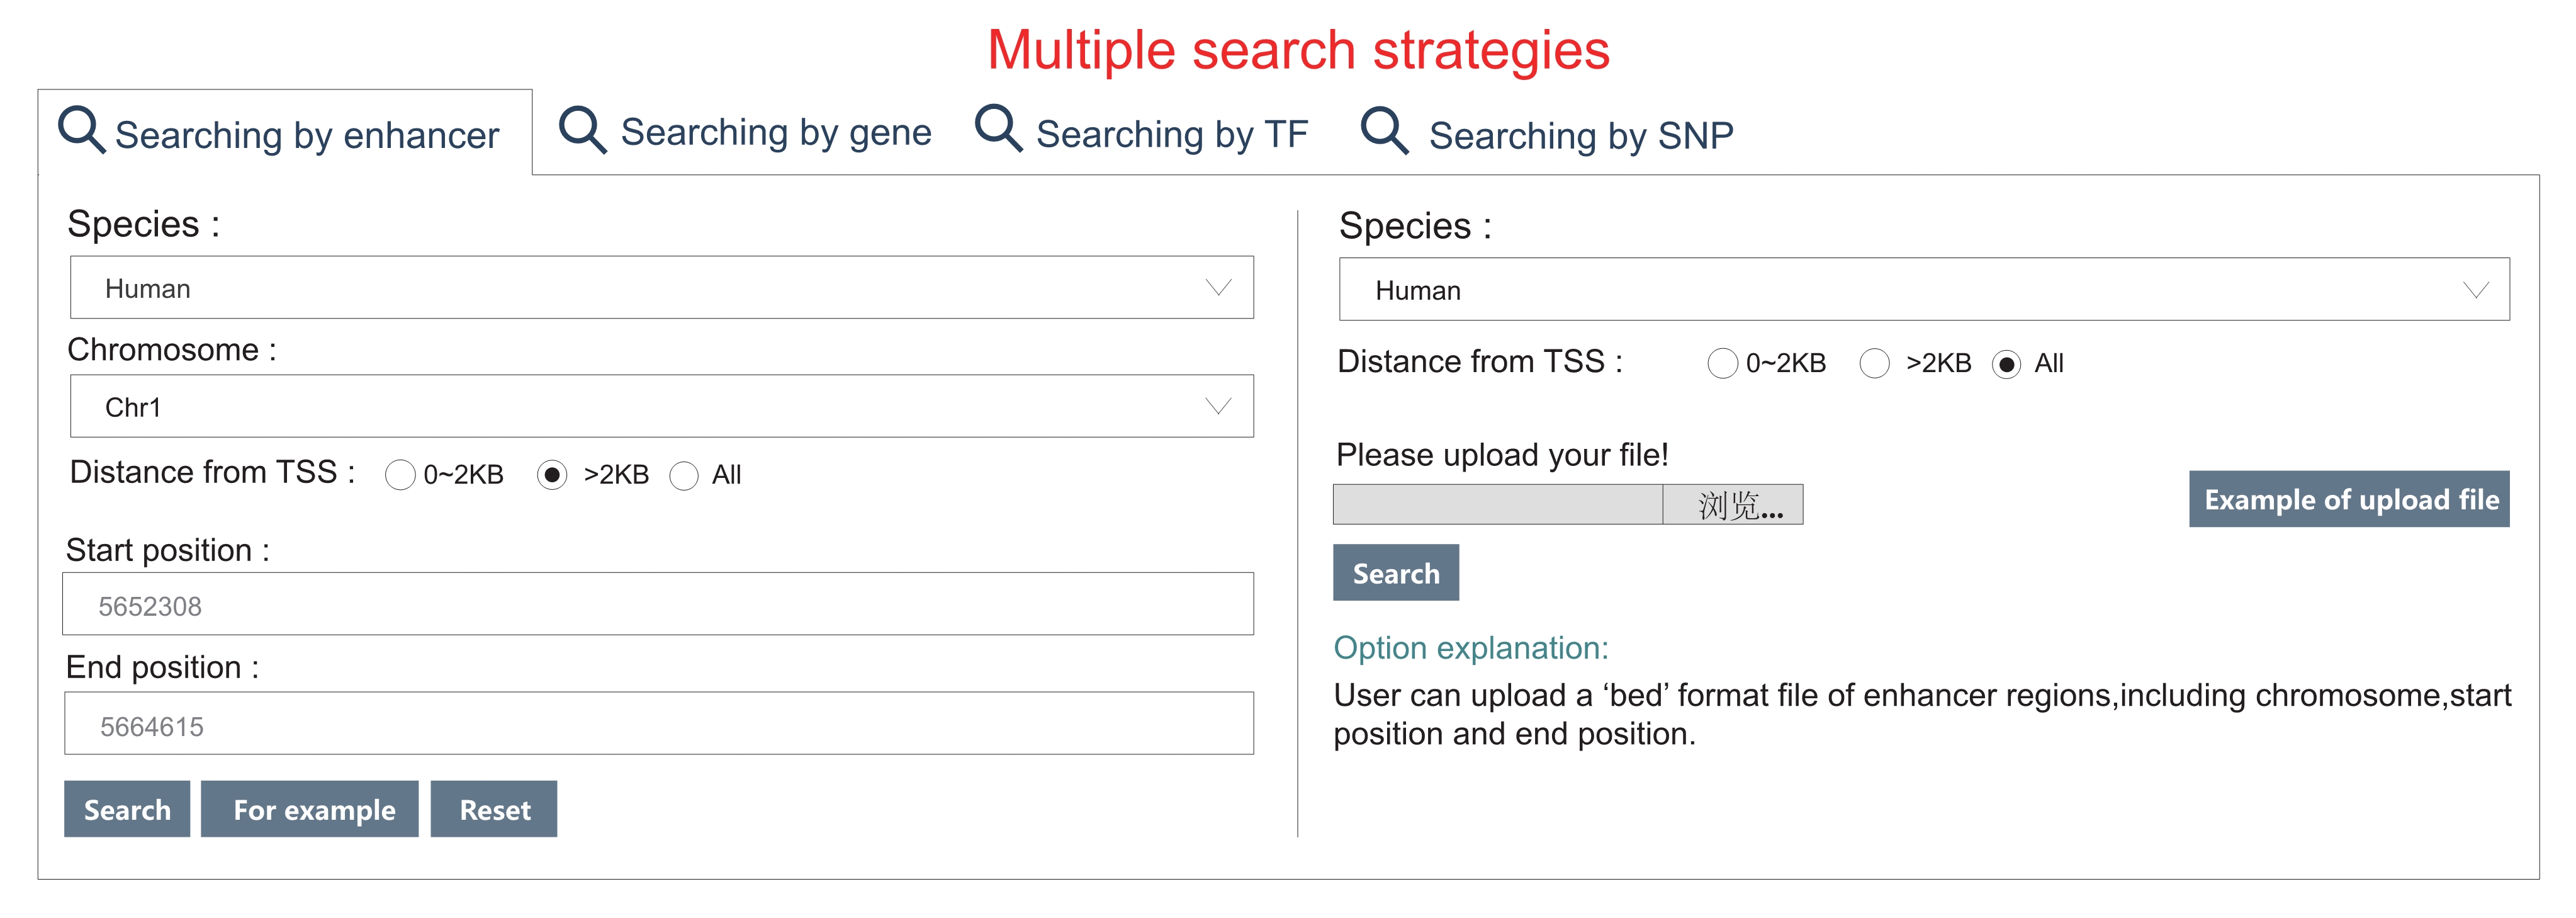Open the Example of upload file button

click(2349, 499)
